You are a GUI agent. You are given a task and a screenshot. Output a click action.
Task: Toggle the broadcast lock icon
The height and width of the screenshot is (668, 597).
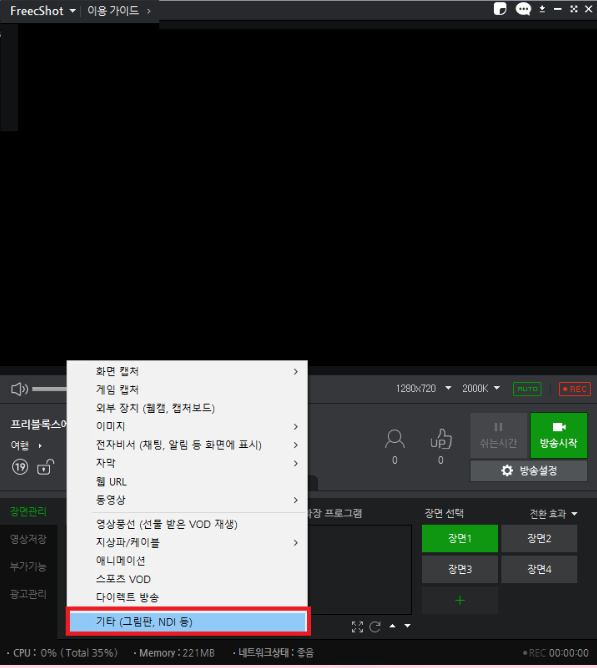pos(45,467)
